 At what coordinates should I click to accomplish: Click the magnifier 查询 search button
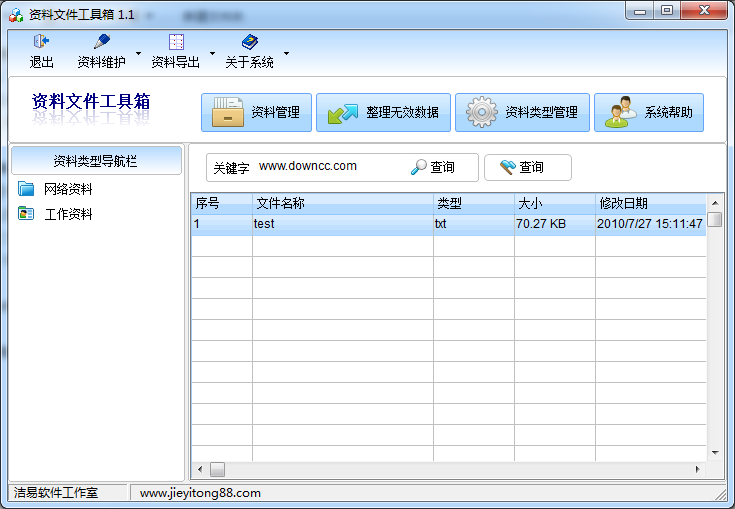[433, 168]
